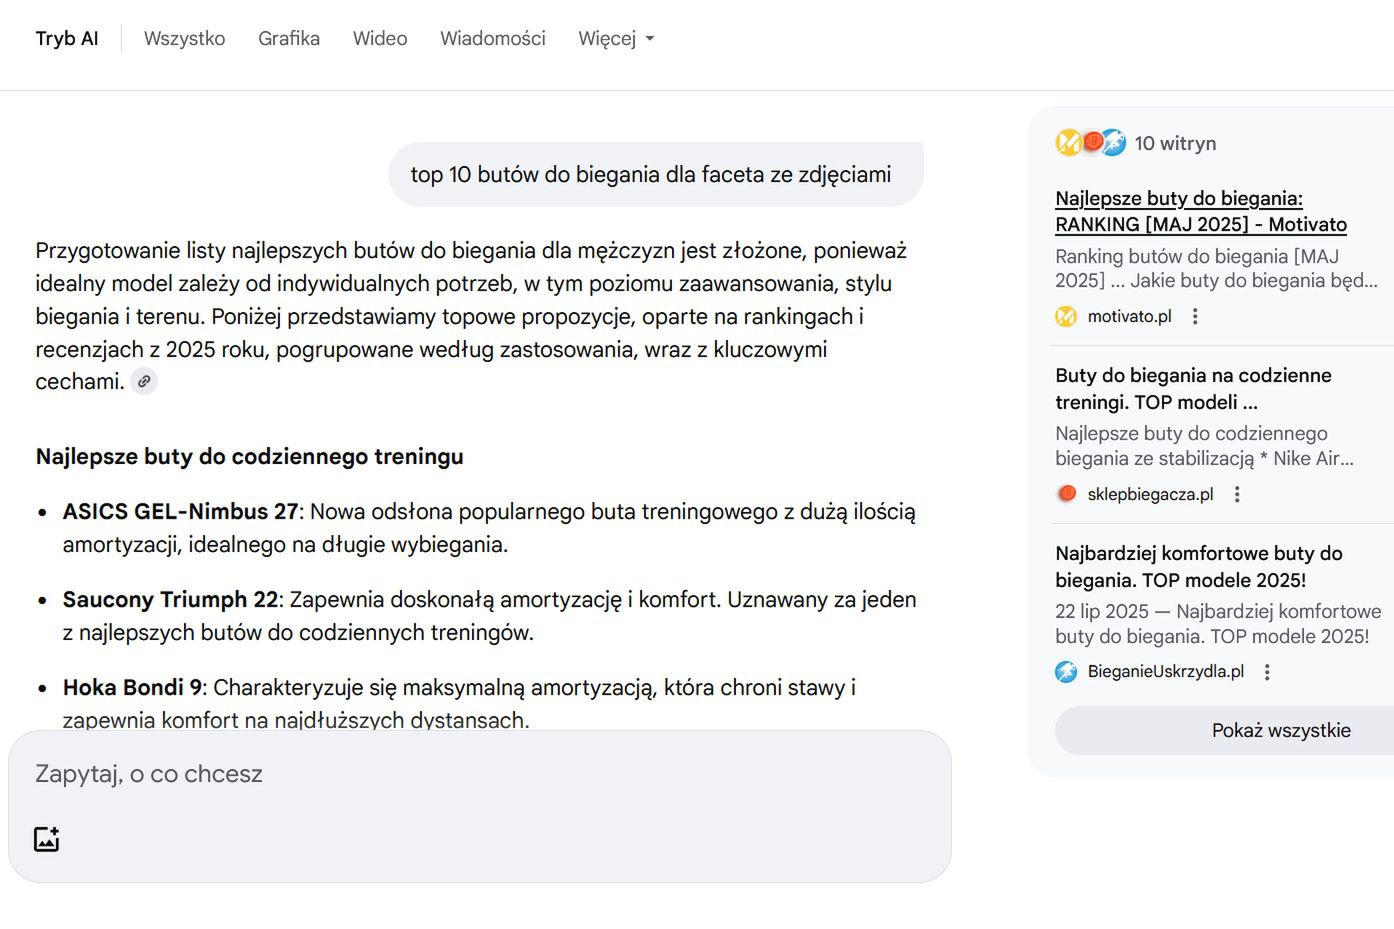Select the Tryb AI tab
The image size is (1394, 929).
pyautogui.click(x=67, y=38)
